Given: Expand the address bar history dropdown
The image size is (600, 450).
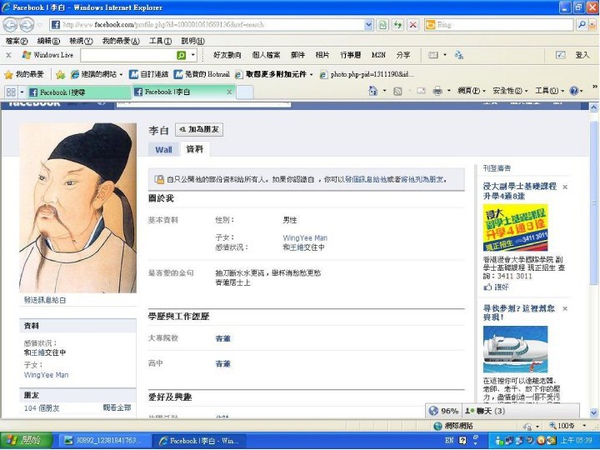Looking at the screenshot, I should [368, 25].
